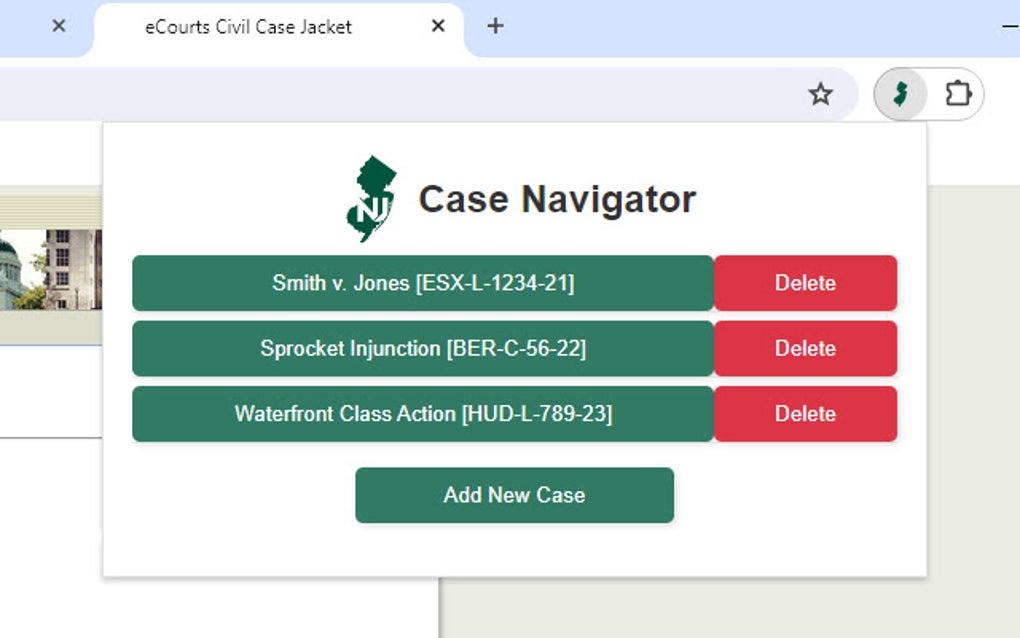
Task: Delete the Waterfront Class Action case
Action: [805, 414]
